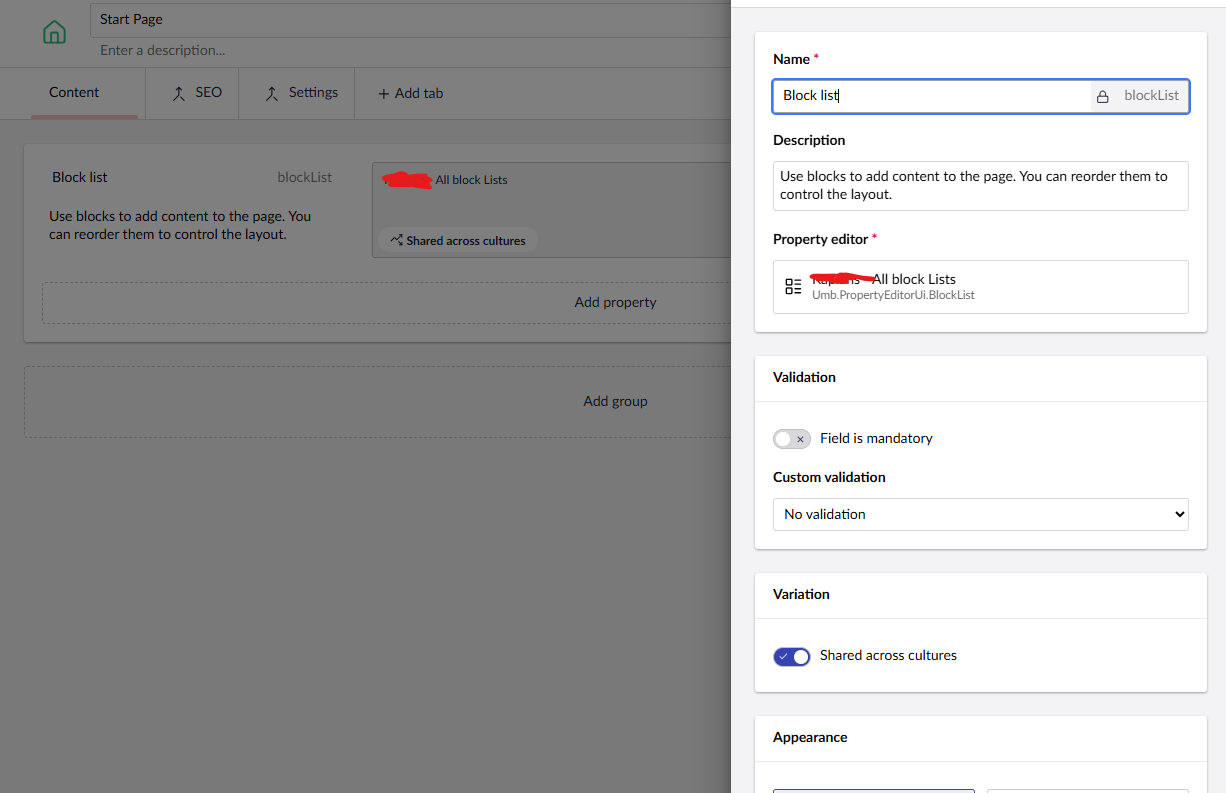This screenshot has height=793, width=1226.
Task: Click the block list icon under Property editor
Action: (793, 287)
